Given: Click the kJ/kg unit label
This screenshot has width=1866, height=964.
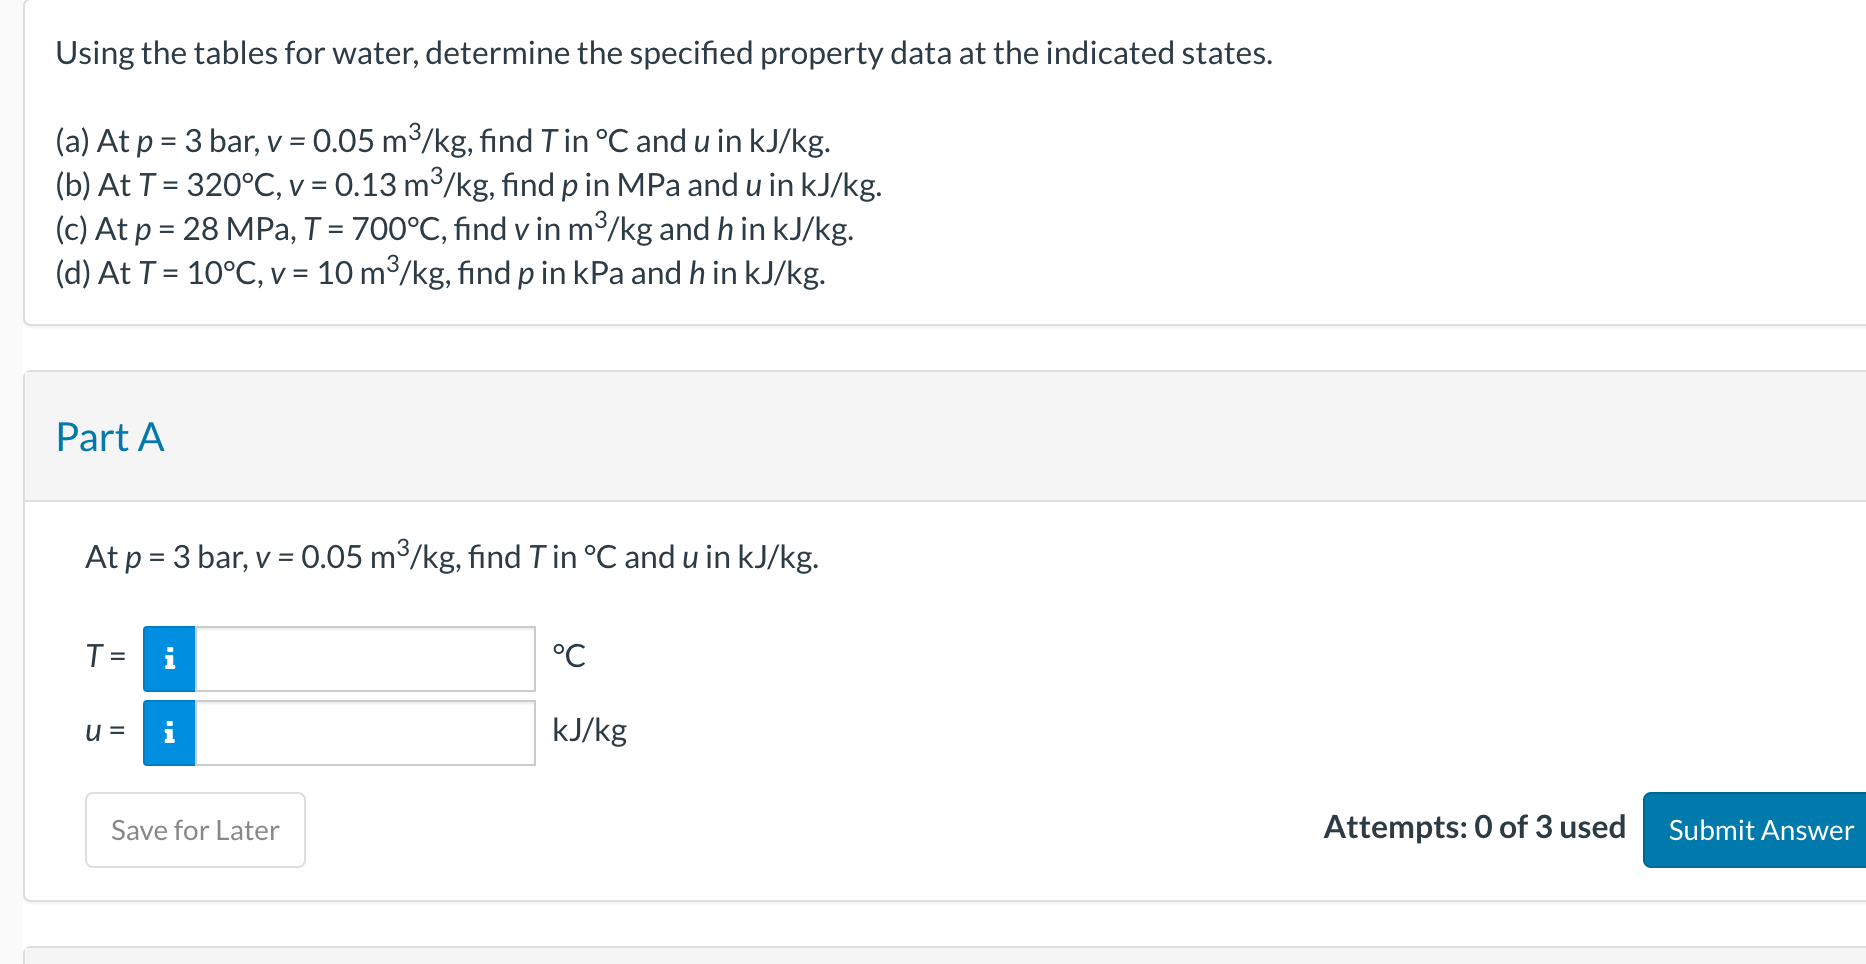Looking at the screenshot, I should (x=588, y=730).
